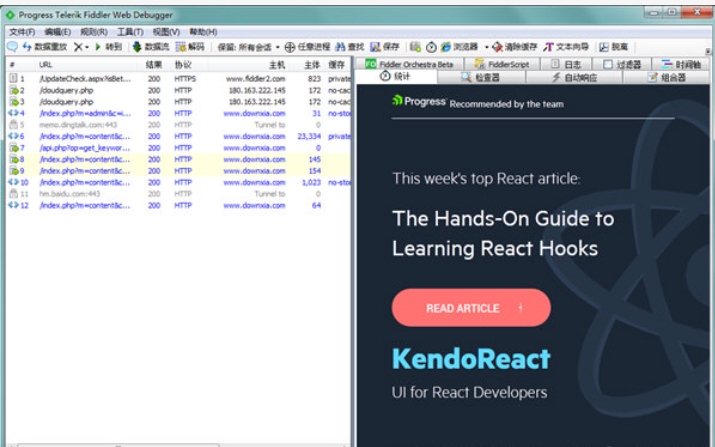
Task: Select highlighted session 9 with body 154
Action: pos(179,171)
